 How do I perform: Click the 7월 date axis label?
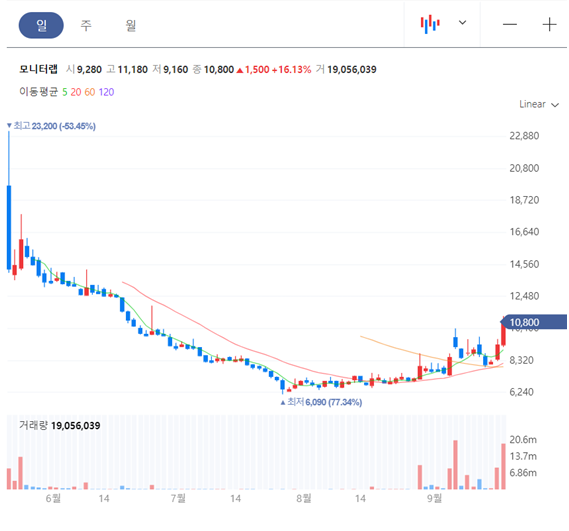178,498
